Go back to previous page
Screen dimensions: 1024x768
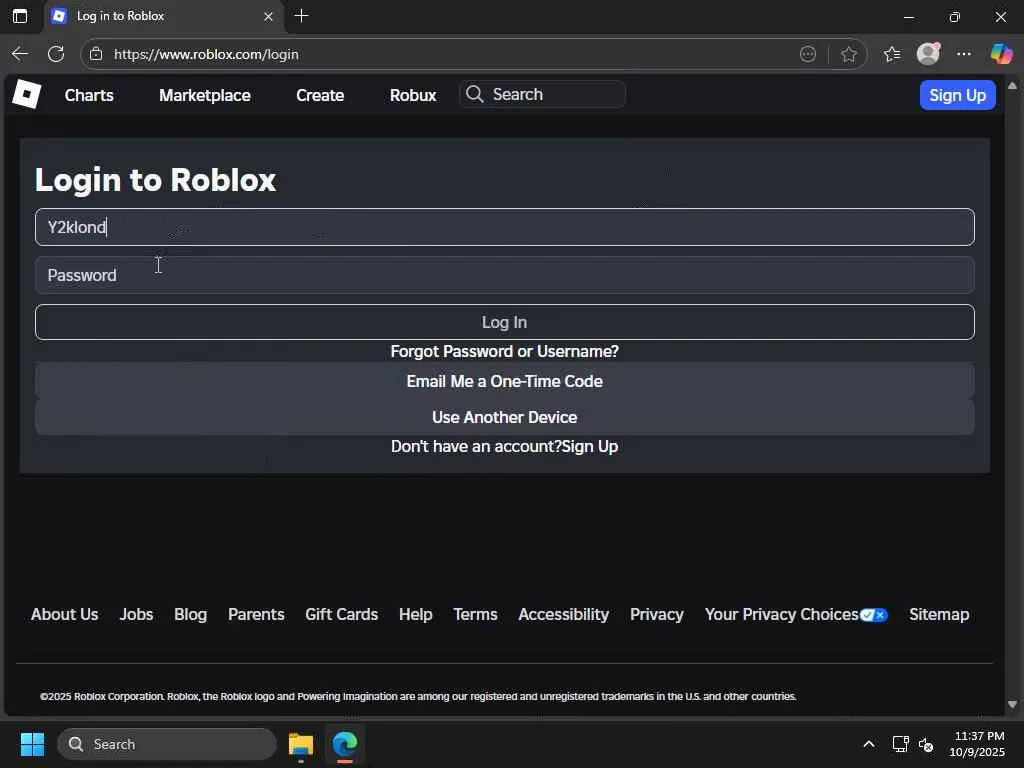(x=20, y=54)
